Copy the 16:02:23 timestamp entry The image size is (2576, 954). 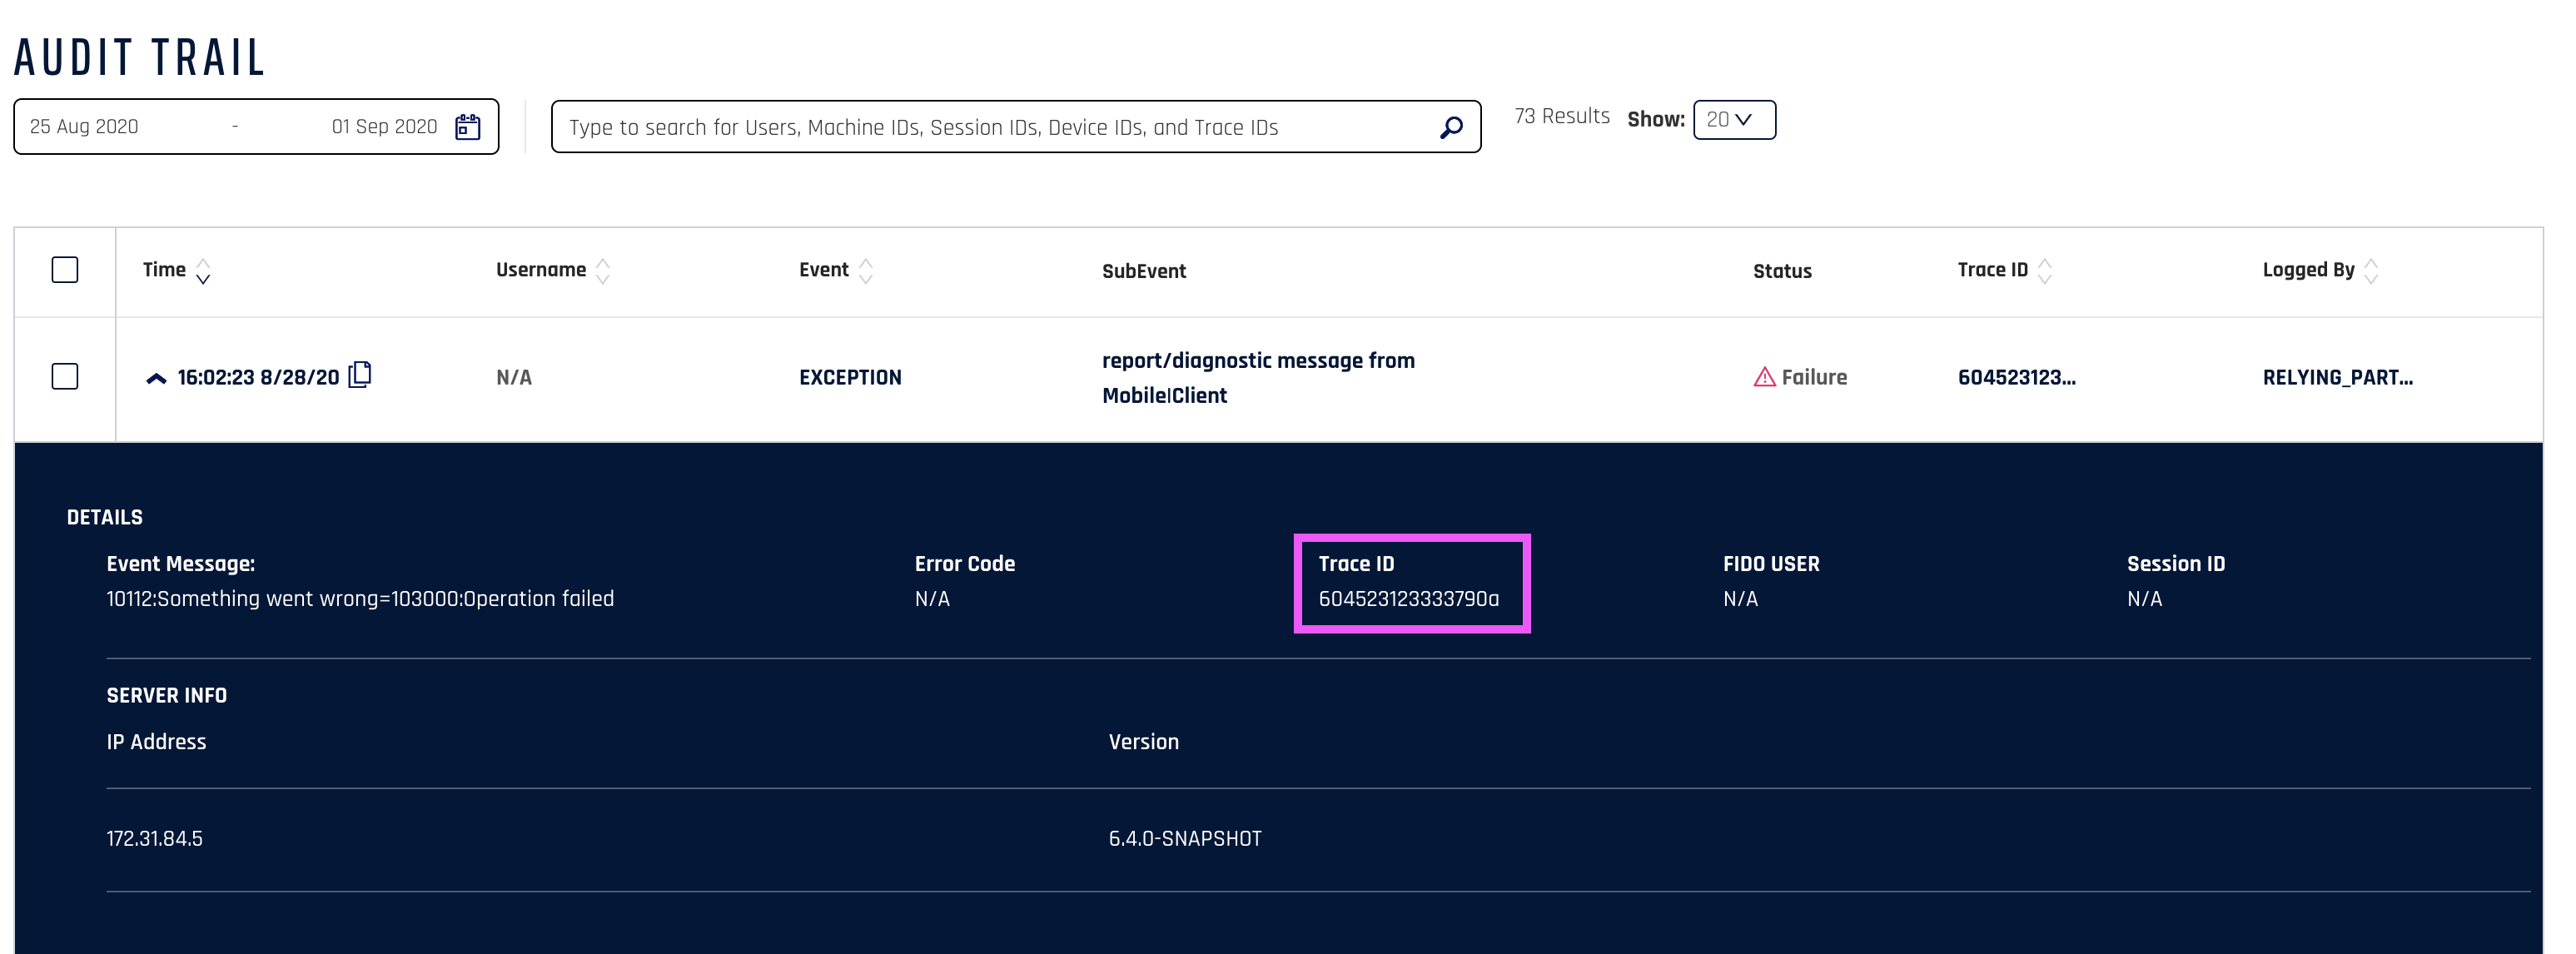pos(360,375)
